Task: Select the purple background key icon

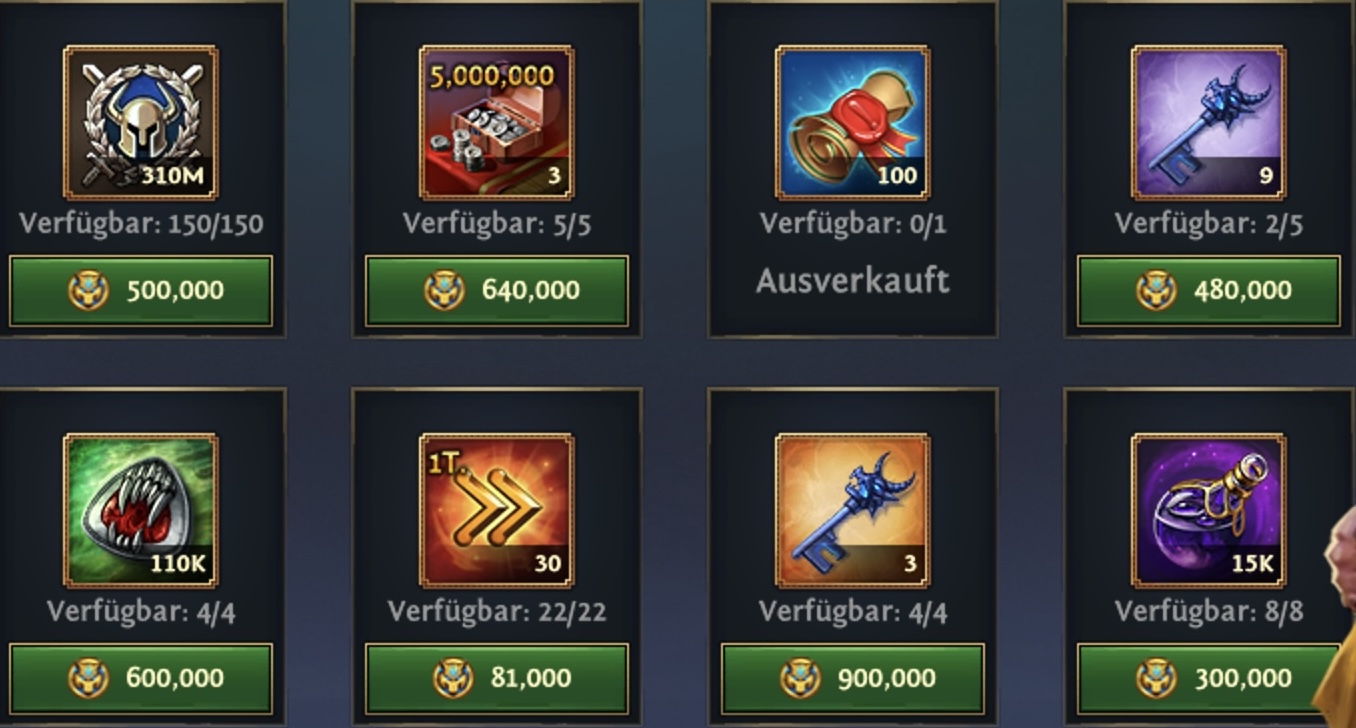Action: (x=1209, y=122)
